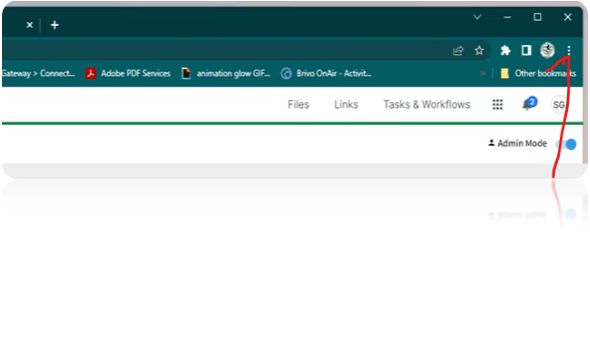The height and width of the screenshot is (361, 590).
Task: Show hidden bookmarks via double chevron
Action: click(483, 73)
